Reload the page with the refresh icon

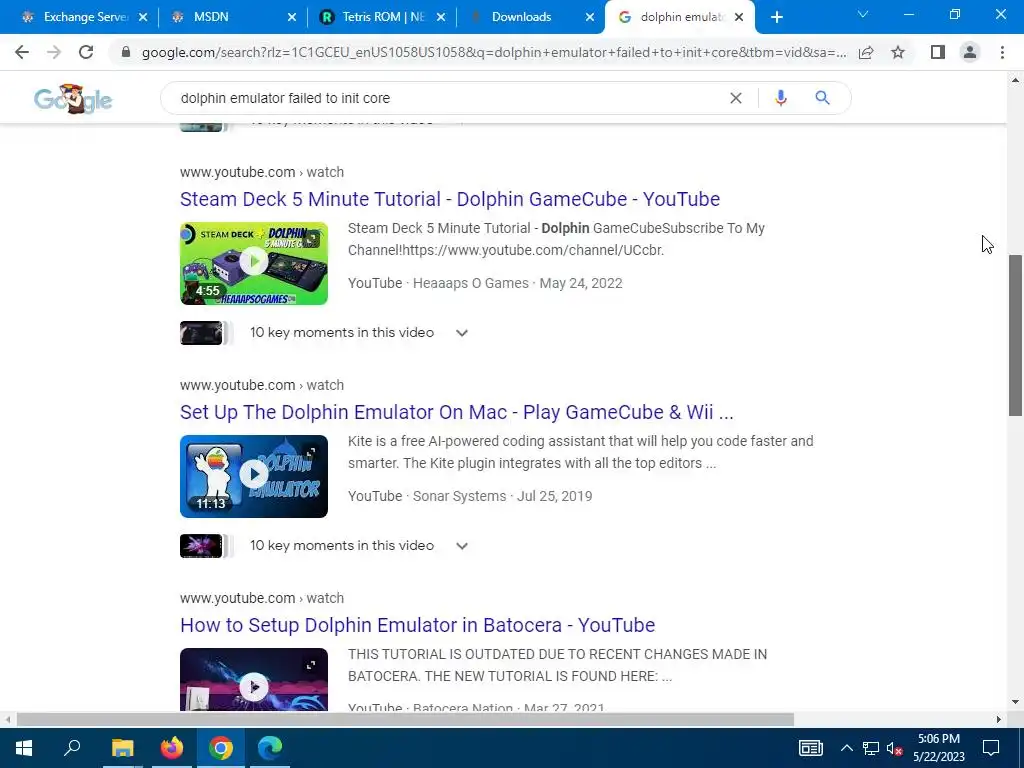tap(86, 52)
